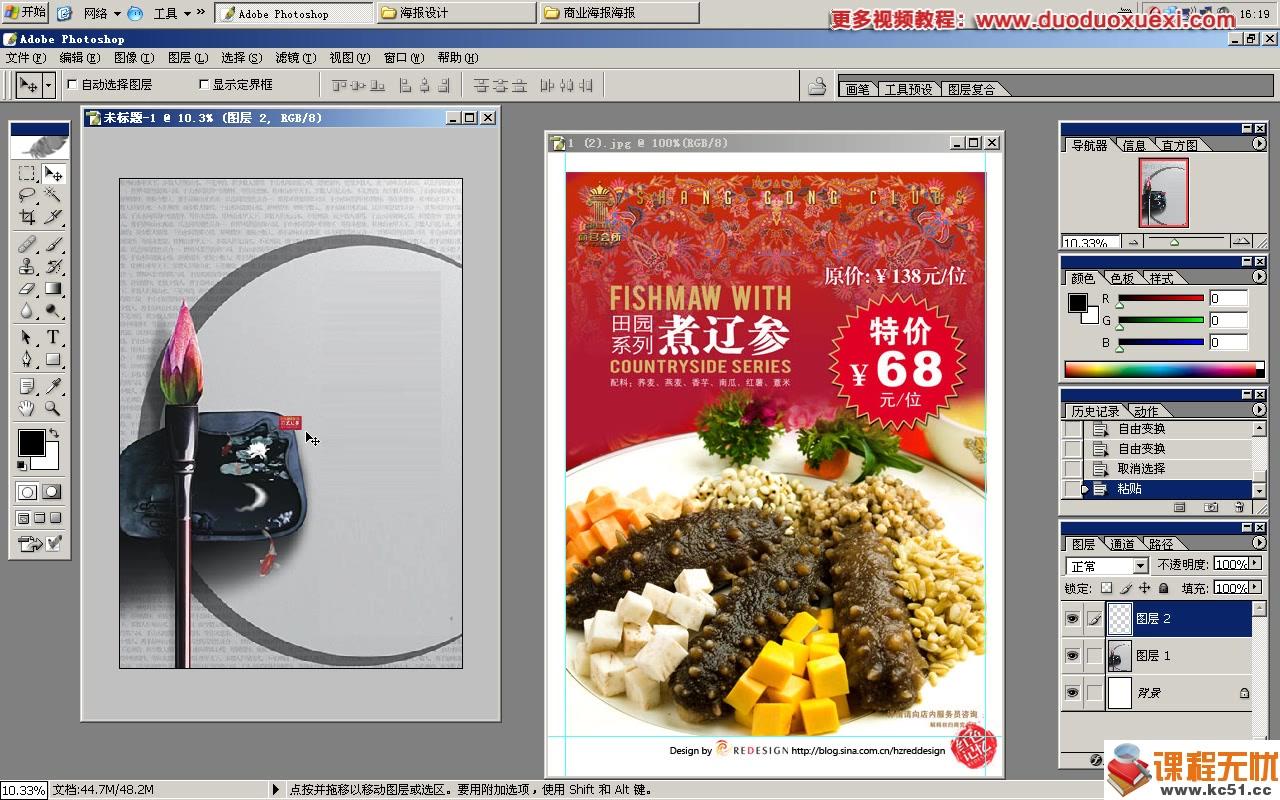
Task: Select the Eraser tool
Action: pyautogui.click(x=27, y=288)
